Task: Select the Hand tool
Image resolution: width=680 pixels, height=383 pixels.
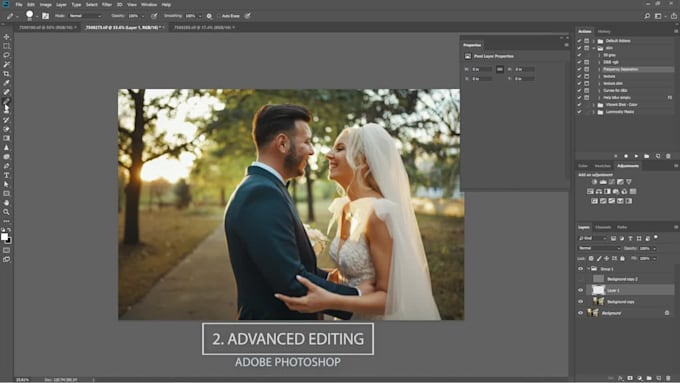Action: 7,203
